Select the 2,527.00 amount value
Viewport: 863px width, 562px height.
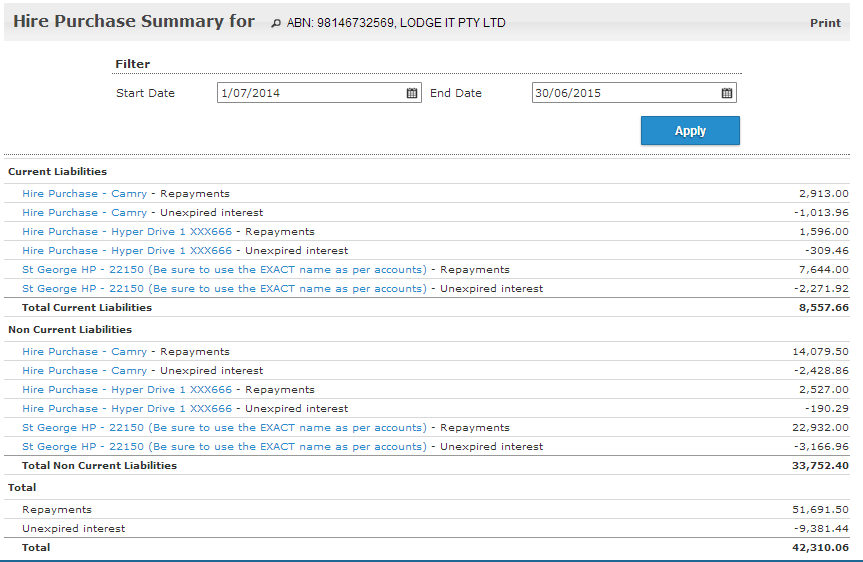(824, 390)
